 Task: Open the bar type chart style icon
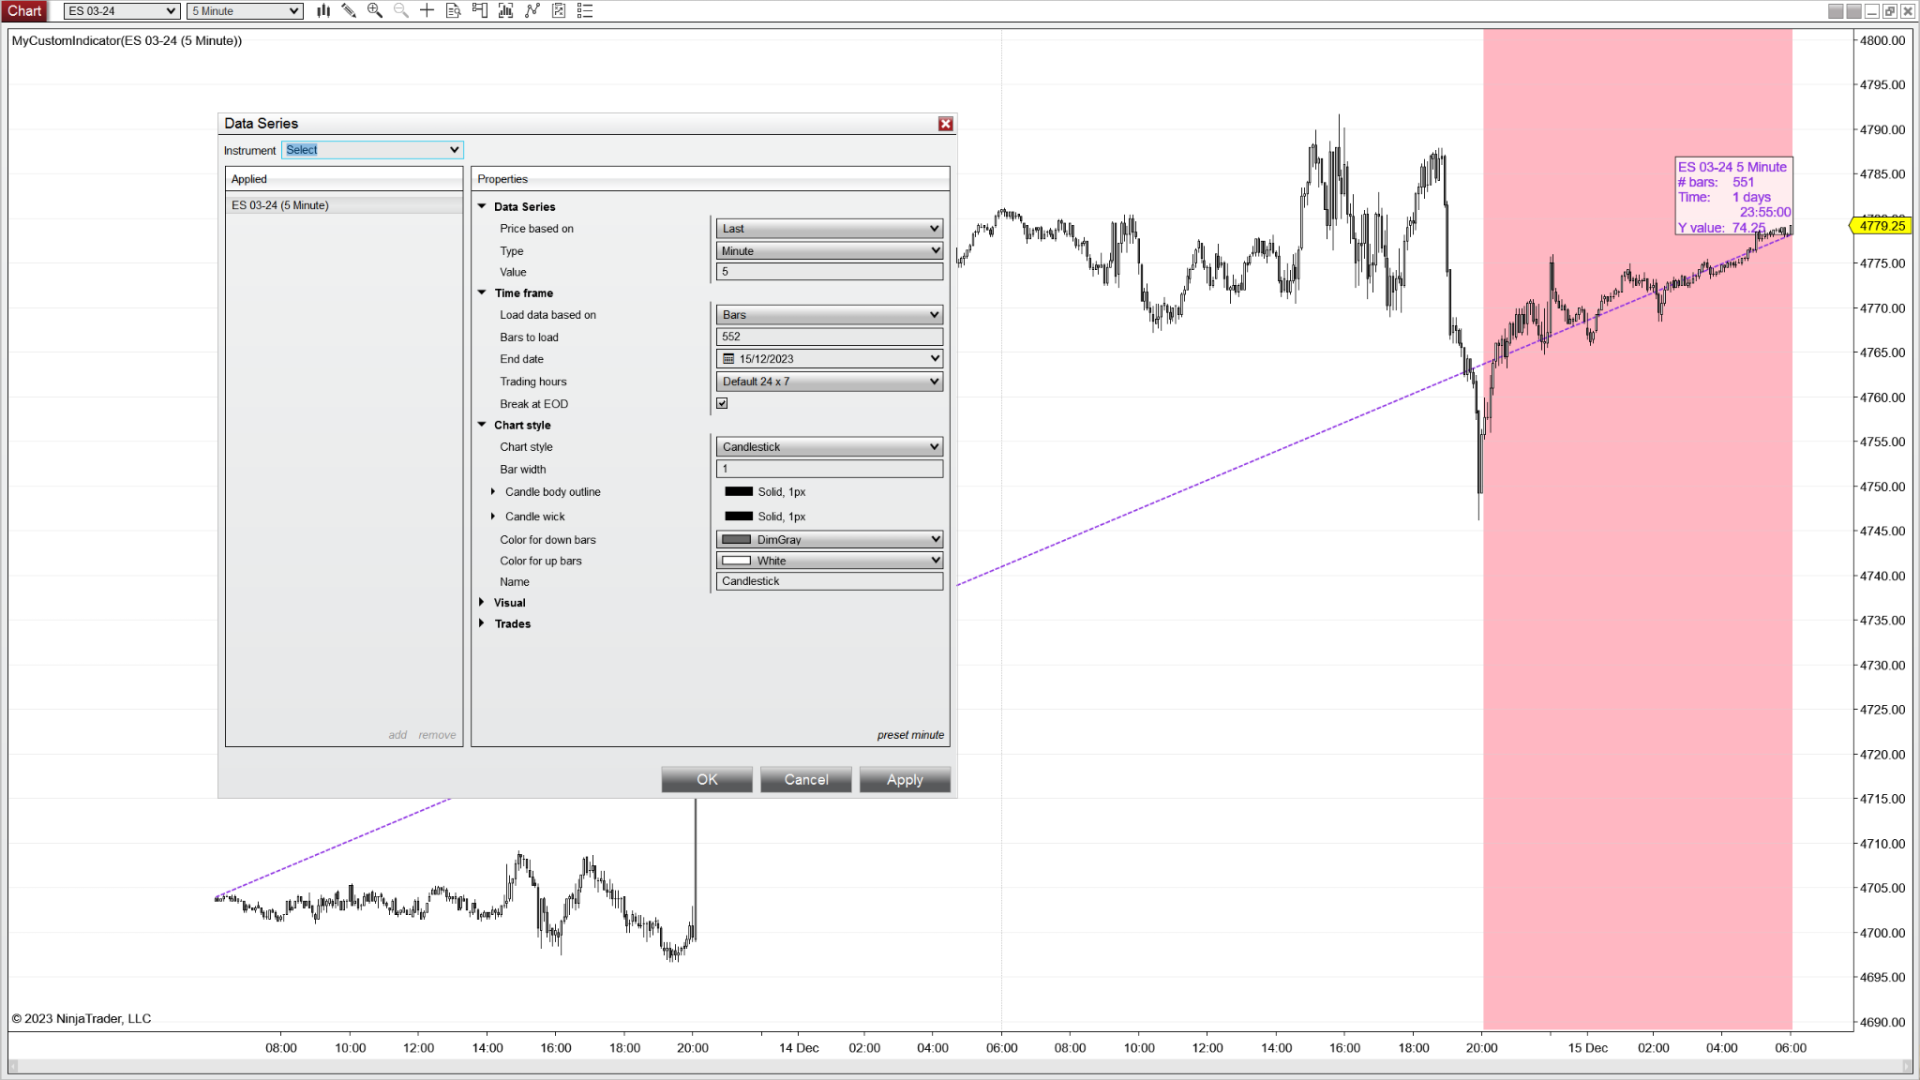[323, 11]
